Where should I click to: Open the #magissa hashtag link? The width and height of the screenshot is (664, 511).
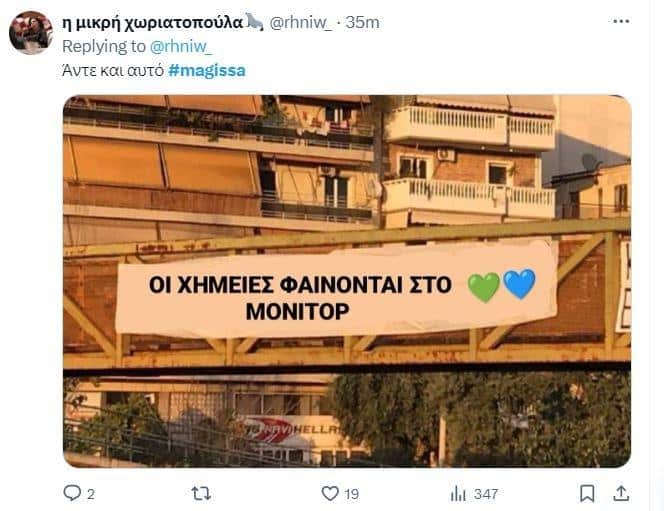tap(207, 70)
